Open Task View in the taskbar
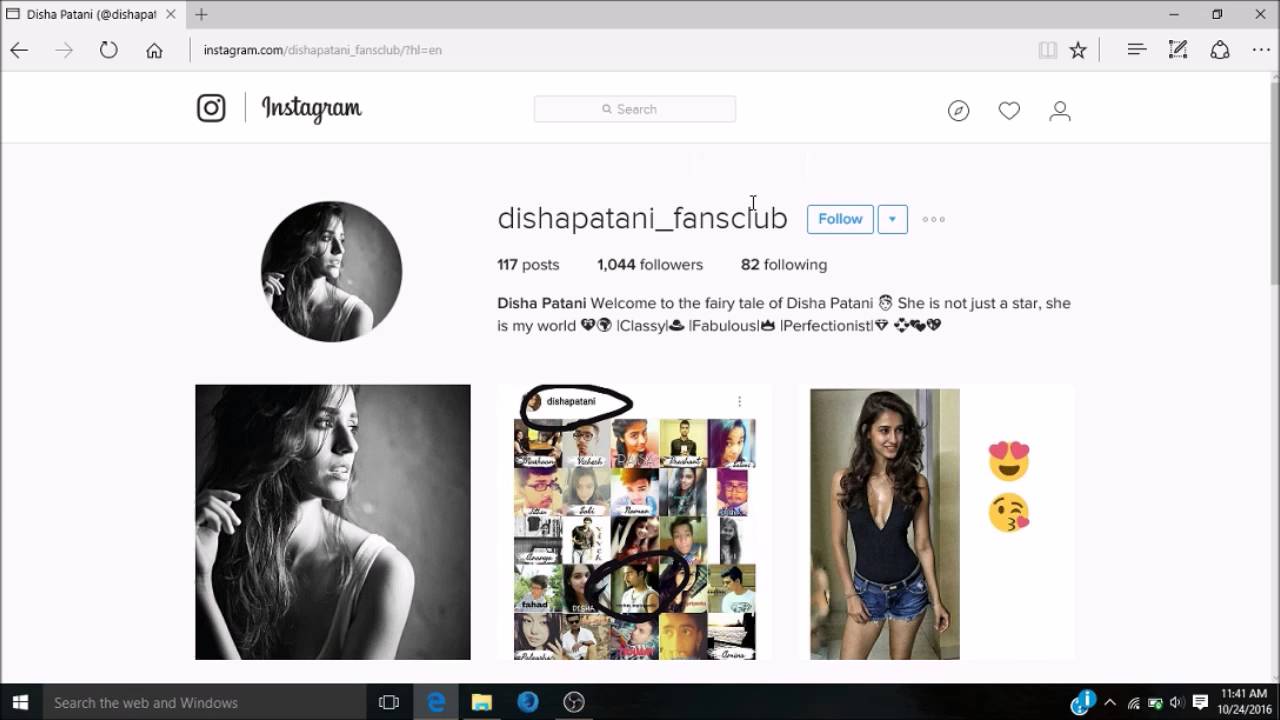This screenshot has width=1280, height=720. [x=389, y=702]
